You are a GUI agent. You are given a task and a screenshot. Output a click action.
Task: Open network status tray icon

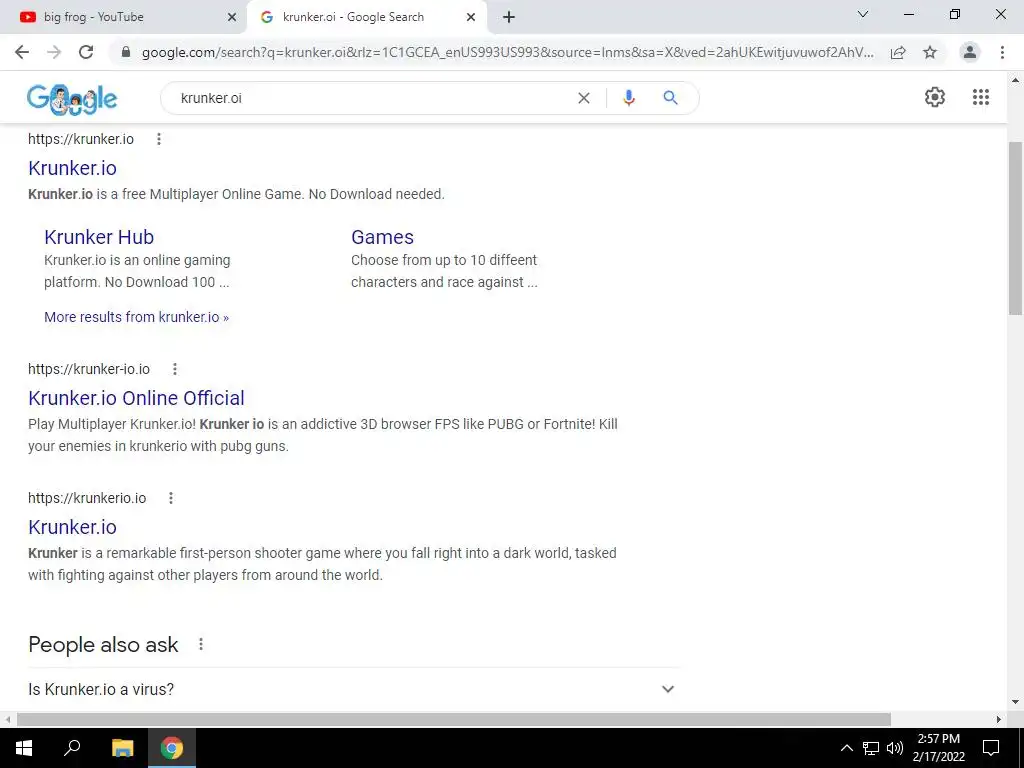(x=871, y=748)
